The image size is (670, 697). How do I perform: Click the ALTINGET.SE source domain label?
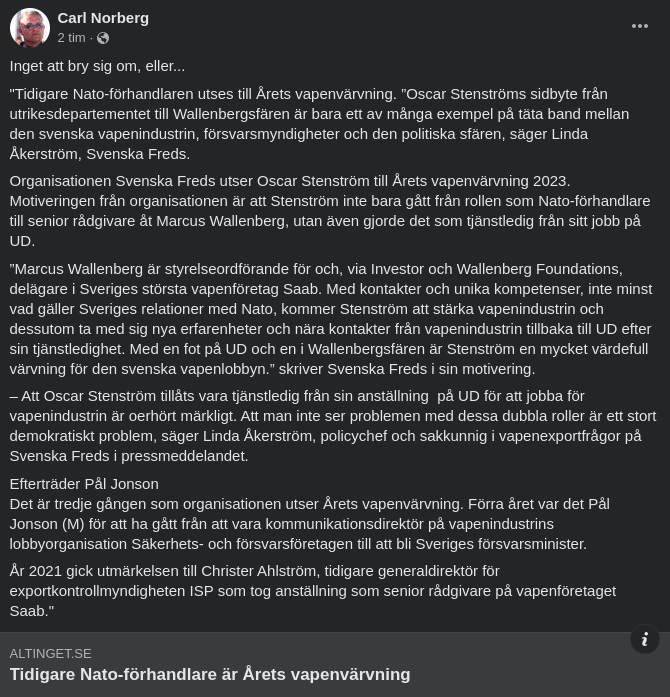[50, 653]
